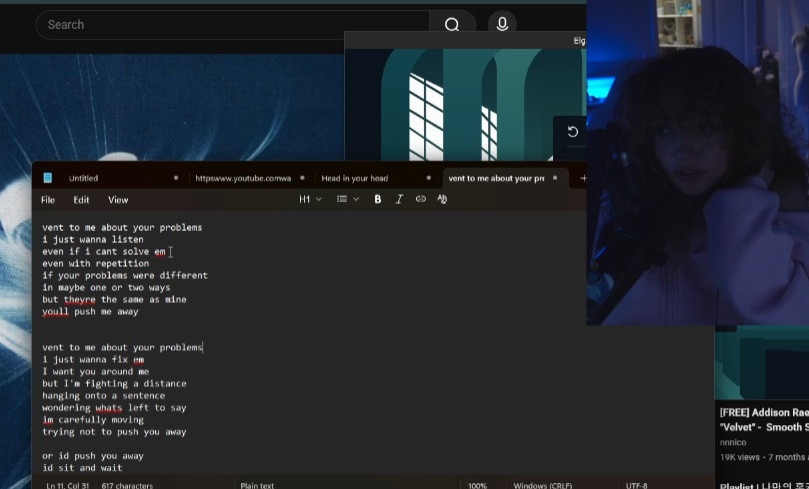Click the line 'youll push me away'
Image resolution: width=809 pixels, height=489 pixels.
click(x=90, y=312)
